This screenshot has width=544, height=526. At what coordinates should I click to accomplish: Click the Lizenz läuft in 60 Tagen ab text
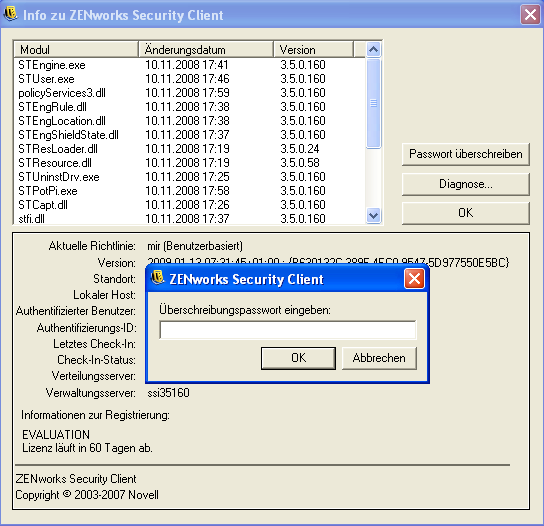[x=87, y=448]
